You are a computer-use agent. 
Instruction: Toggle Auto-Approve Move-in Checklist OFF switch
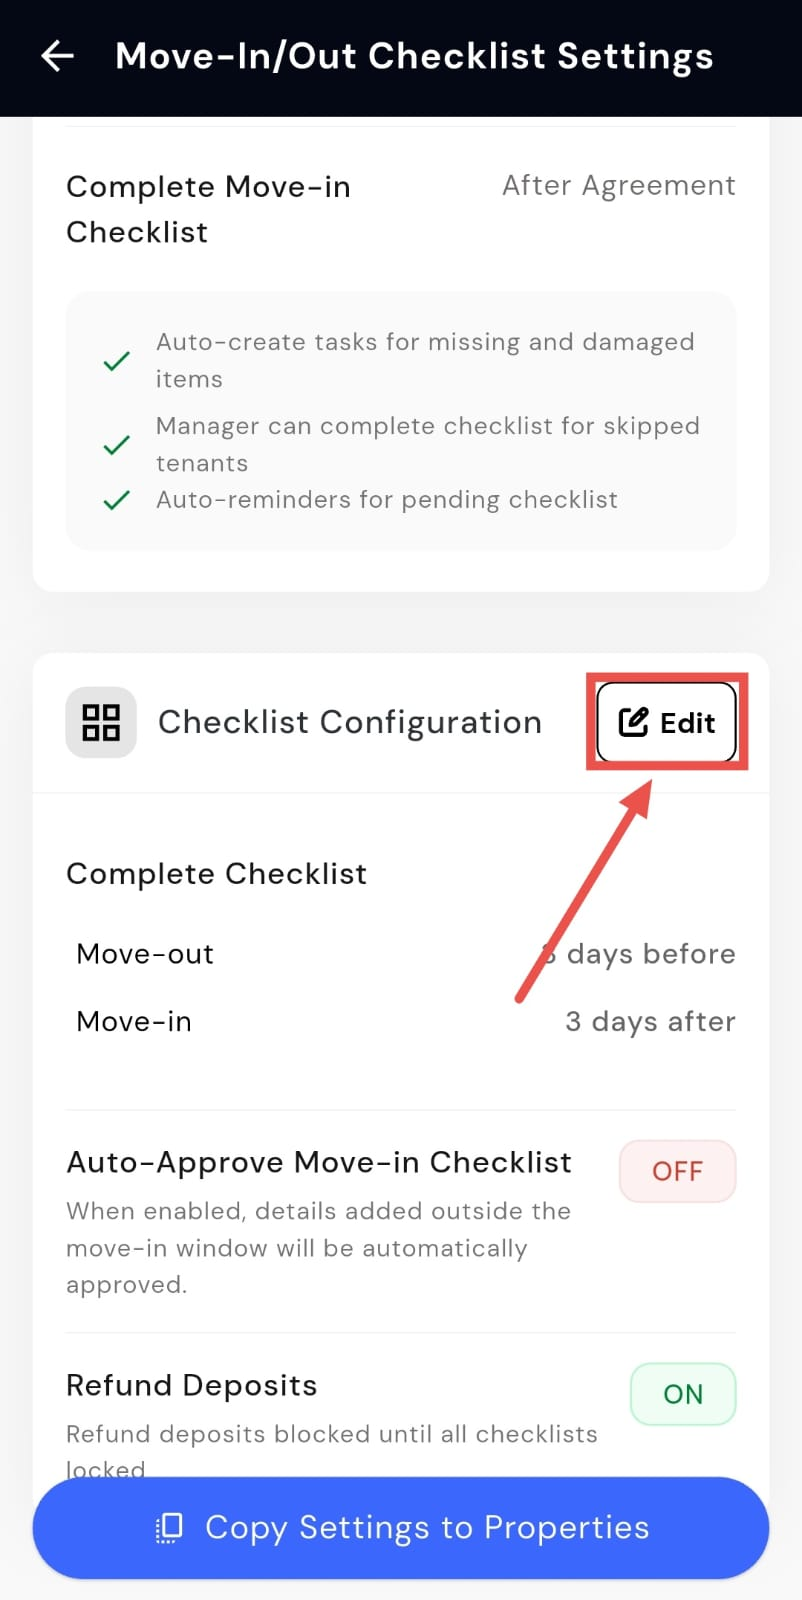point(677,1171)
